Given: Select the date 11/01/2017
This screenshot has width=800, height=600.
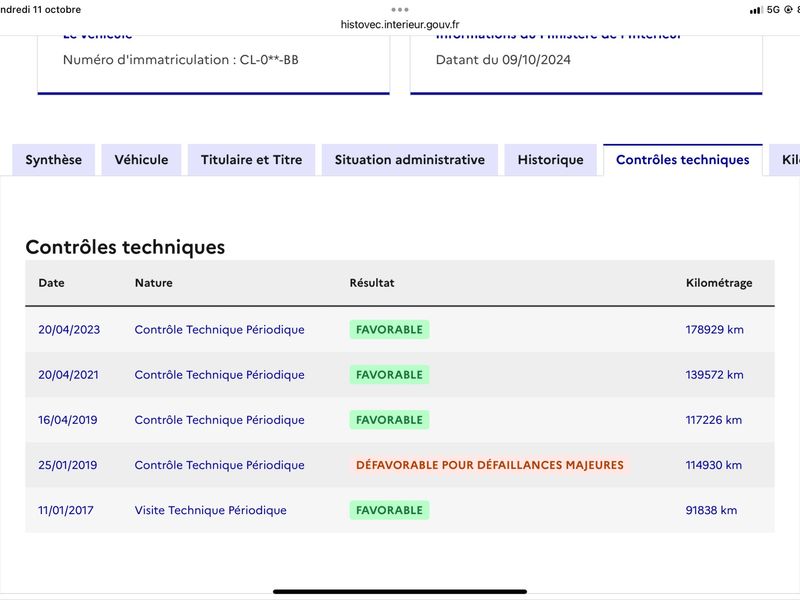Looking at the screenshot, I should 66,510.
